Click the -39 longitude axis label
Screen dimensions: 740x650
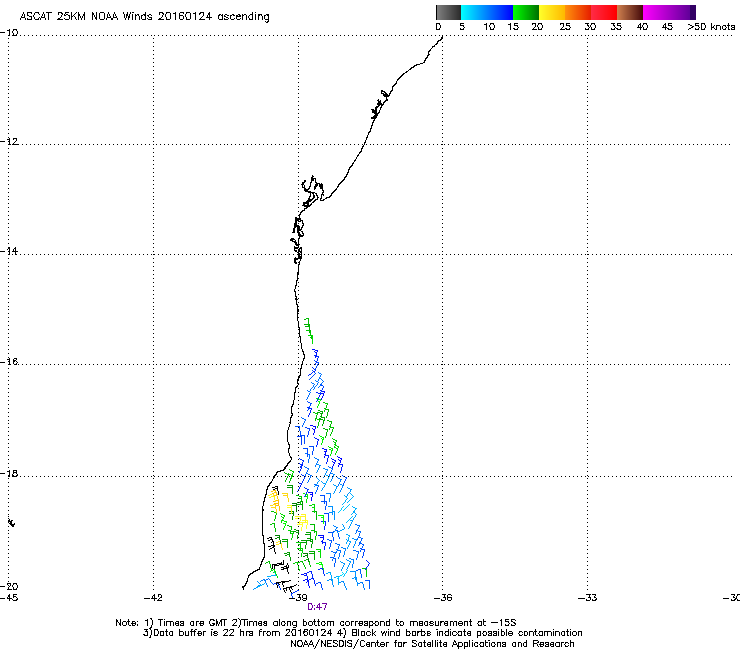[299, 598]
